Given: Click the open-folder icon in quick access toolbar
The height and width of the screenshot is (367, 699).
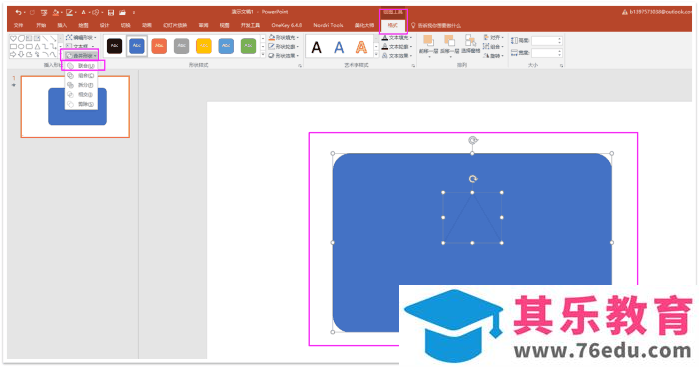Looking at the screenshot, I should click(x=122, y=12).
